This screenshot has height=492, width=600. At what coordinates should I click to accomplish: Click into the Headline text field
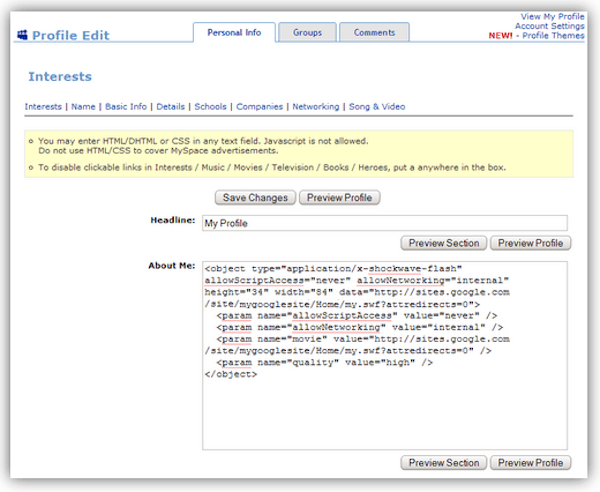click(385, 223)
